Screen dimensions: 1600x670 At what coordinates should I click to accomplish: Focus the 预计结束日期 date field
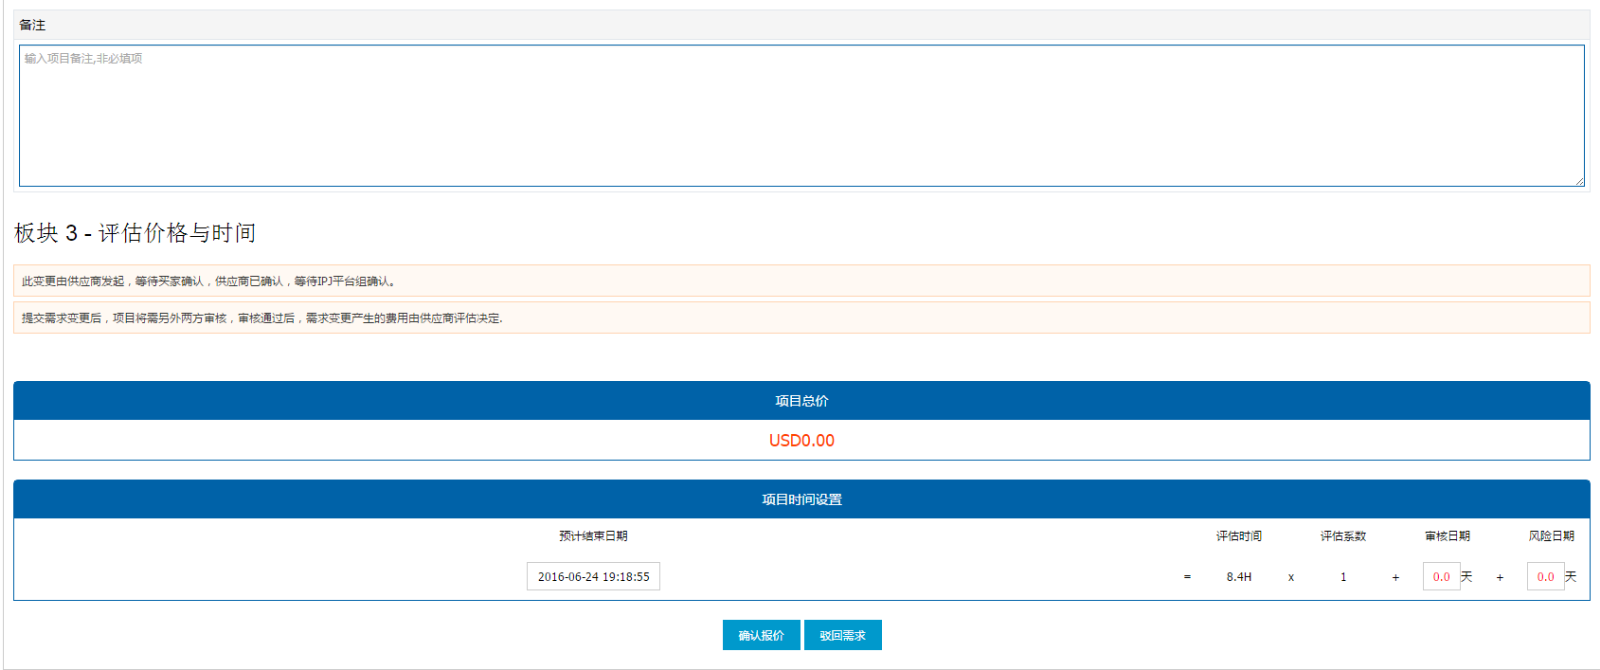pyautogui.click(x=593, y=577)
